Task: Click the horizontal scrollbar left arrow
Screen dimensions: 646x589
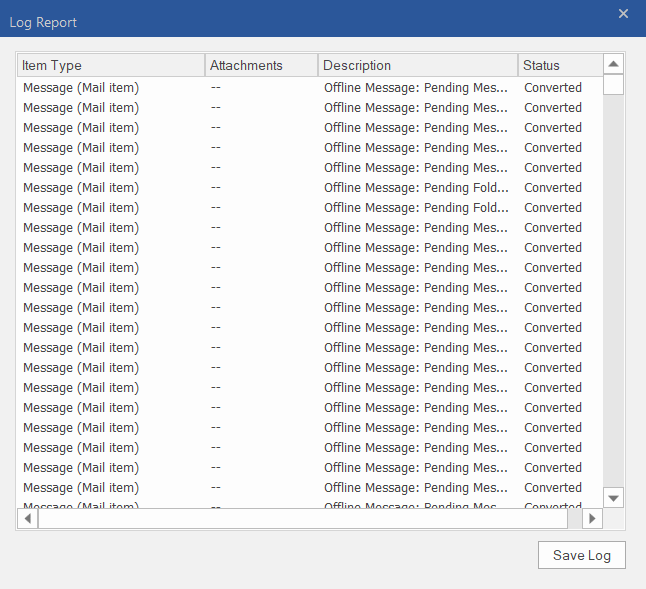Action: click(28, 518)
